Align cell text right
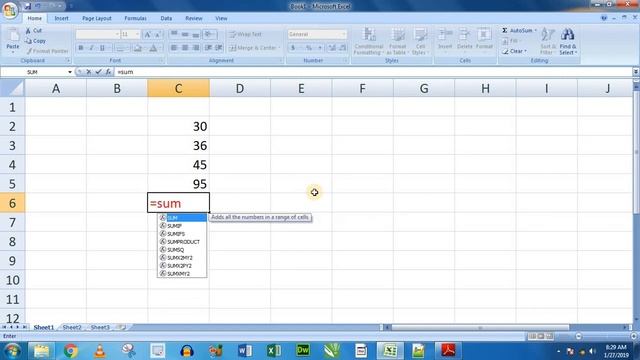Image resolution: width=640 pixels, height=360 pixels. [x=196, y=48]
